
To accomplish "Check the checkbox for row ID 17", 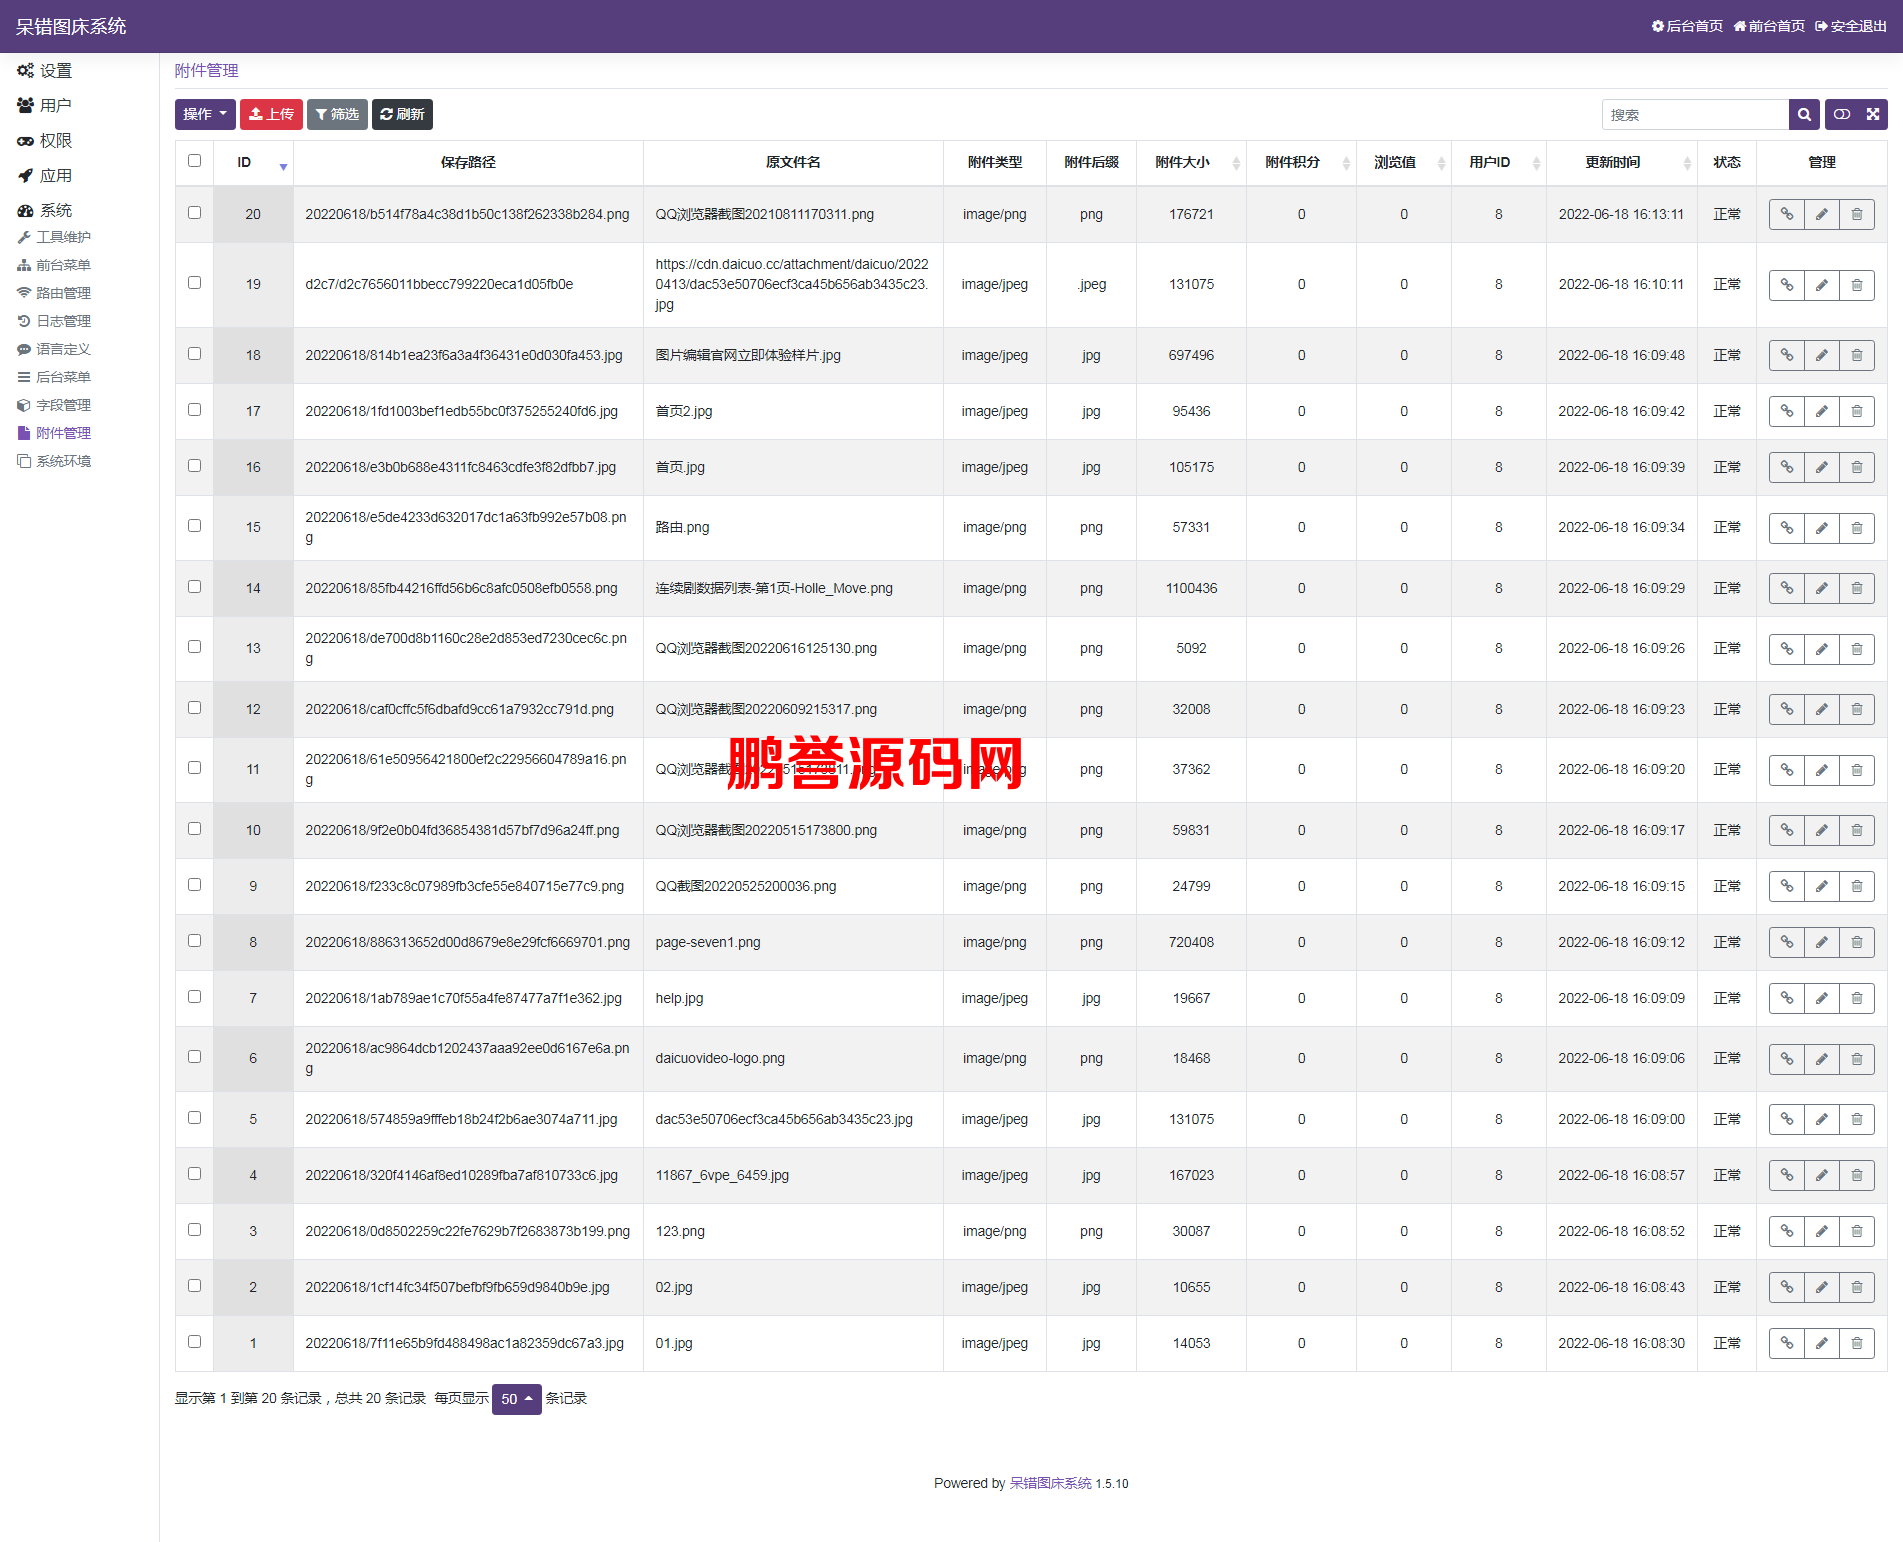I will 194,410.
